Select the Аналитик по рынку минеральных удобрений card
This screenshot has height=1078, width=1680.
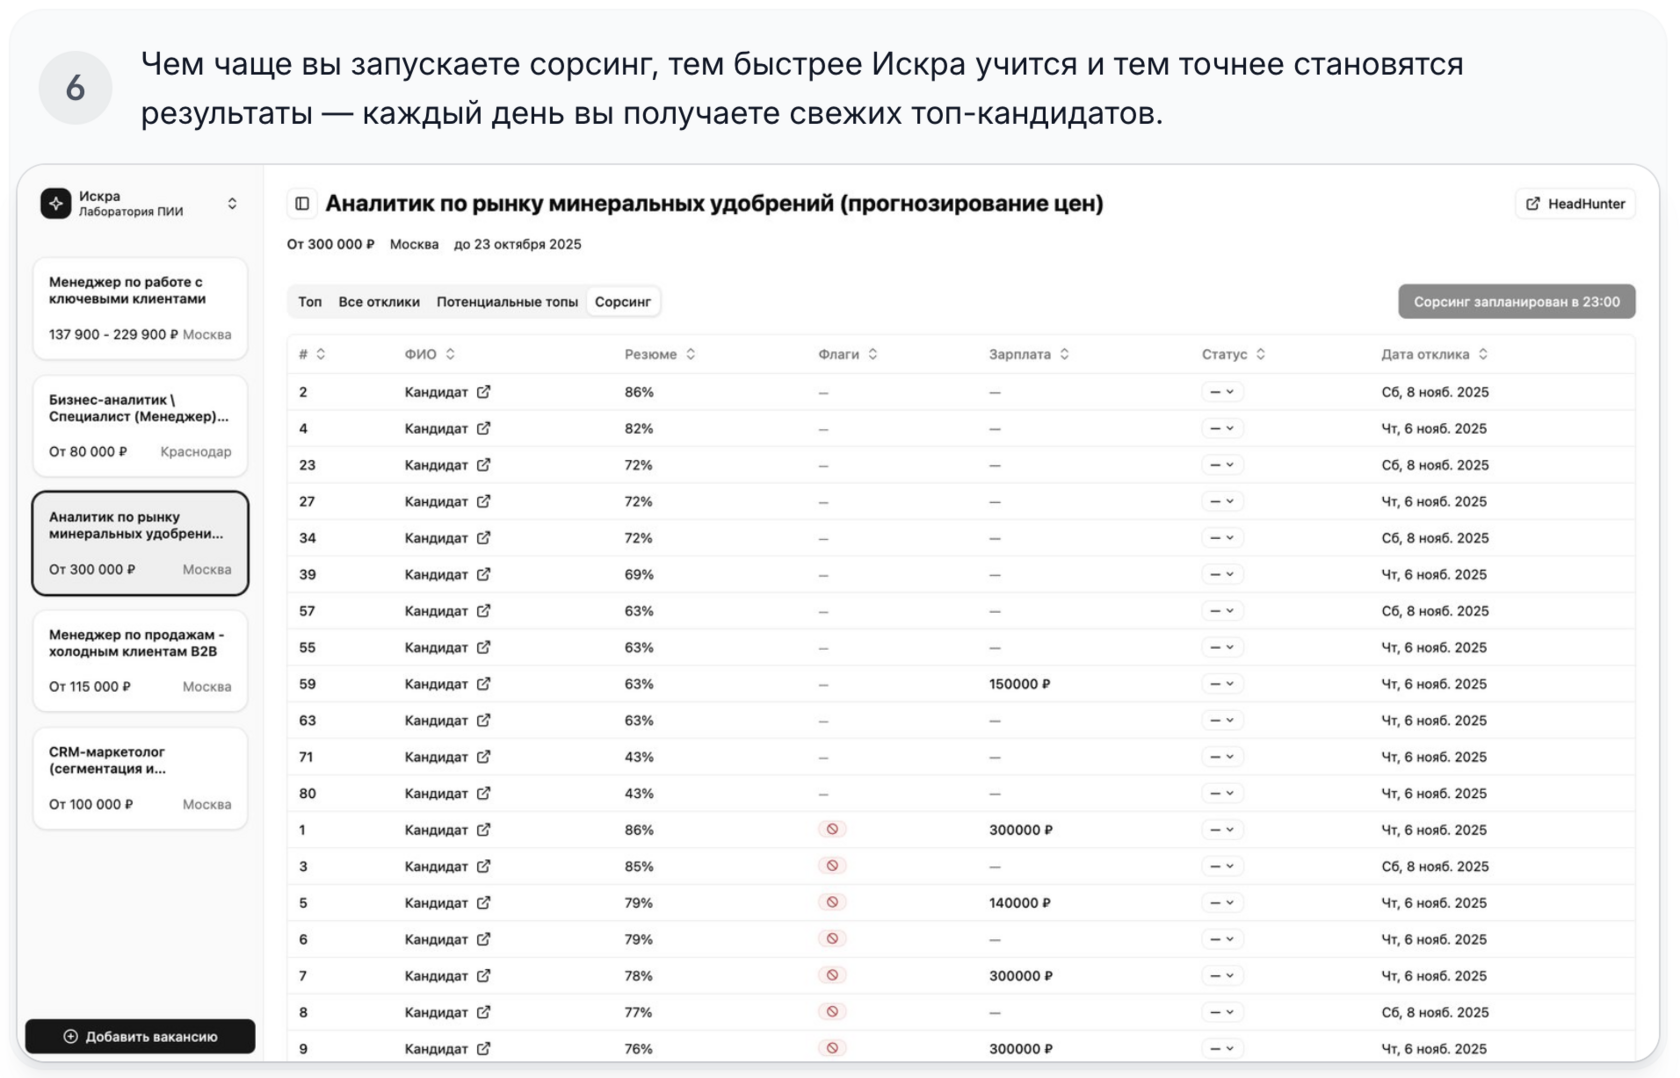pyautogui.click(x=140, y=543)
